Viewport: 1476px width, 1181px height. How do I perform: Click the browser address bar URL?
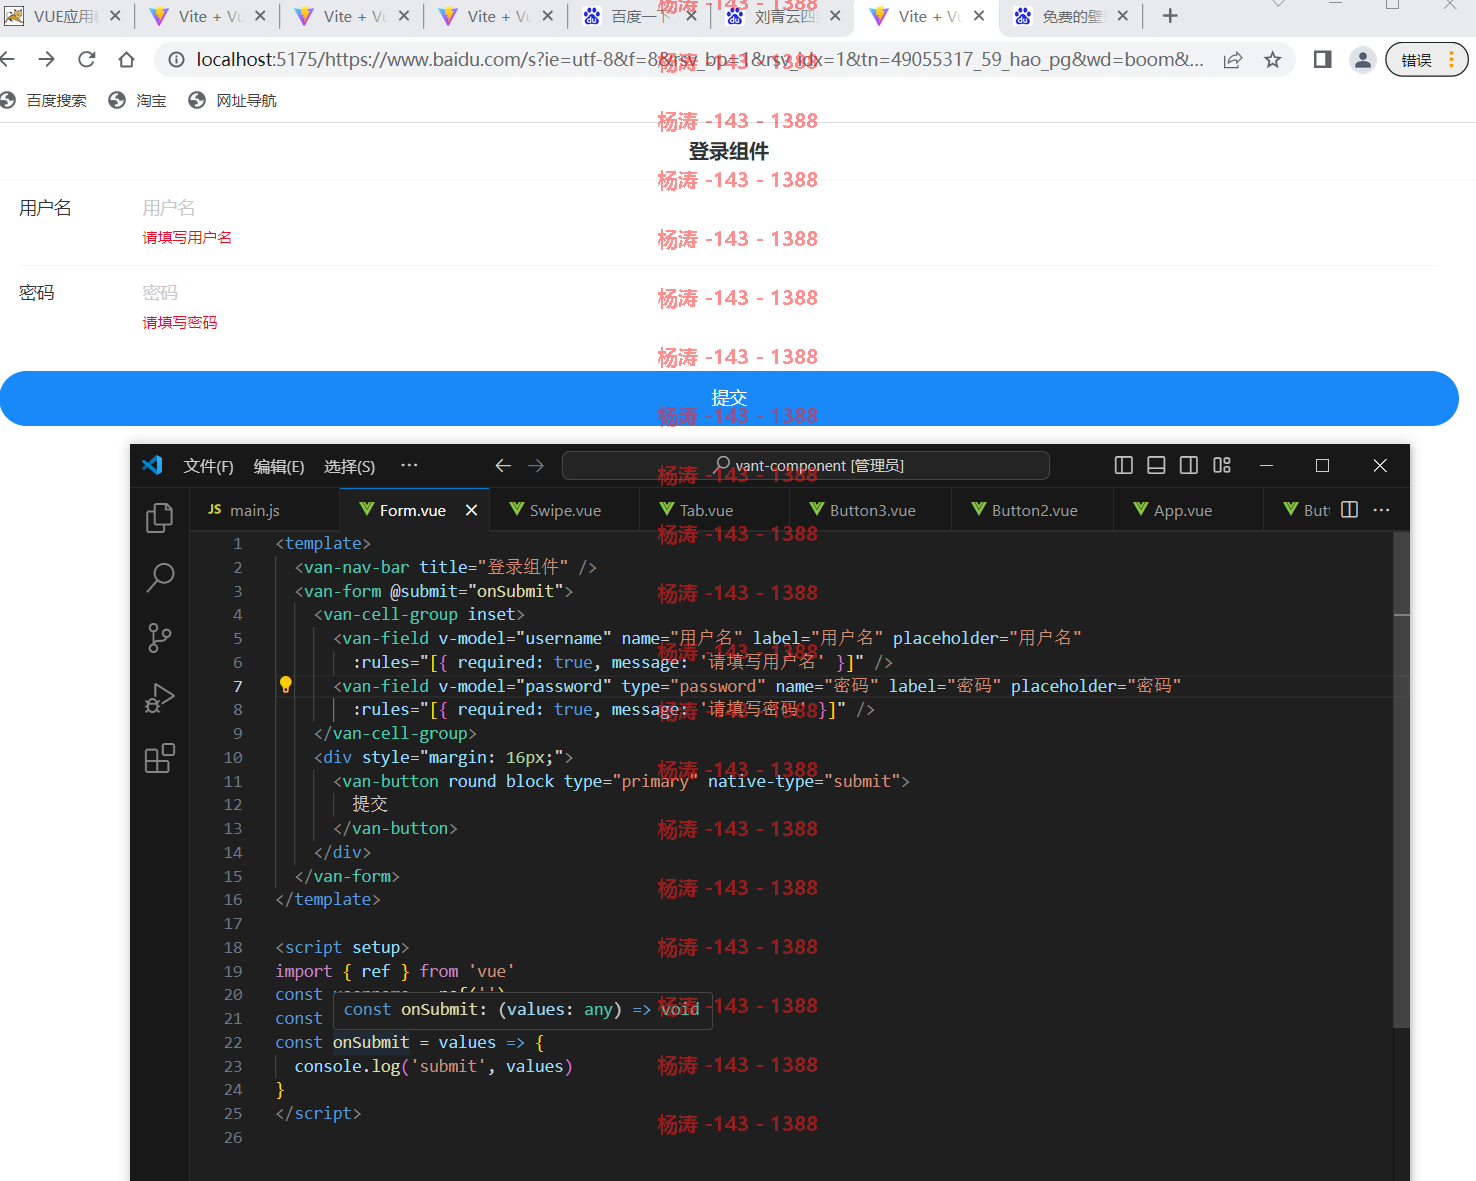tap(700, 60)
